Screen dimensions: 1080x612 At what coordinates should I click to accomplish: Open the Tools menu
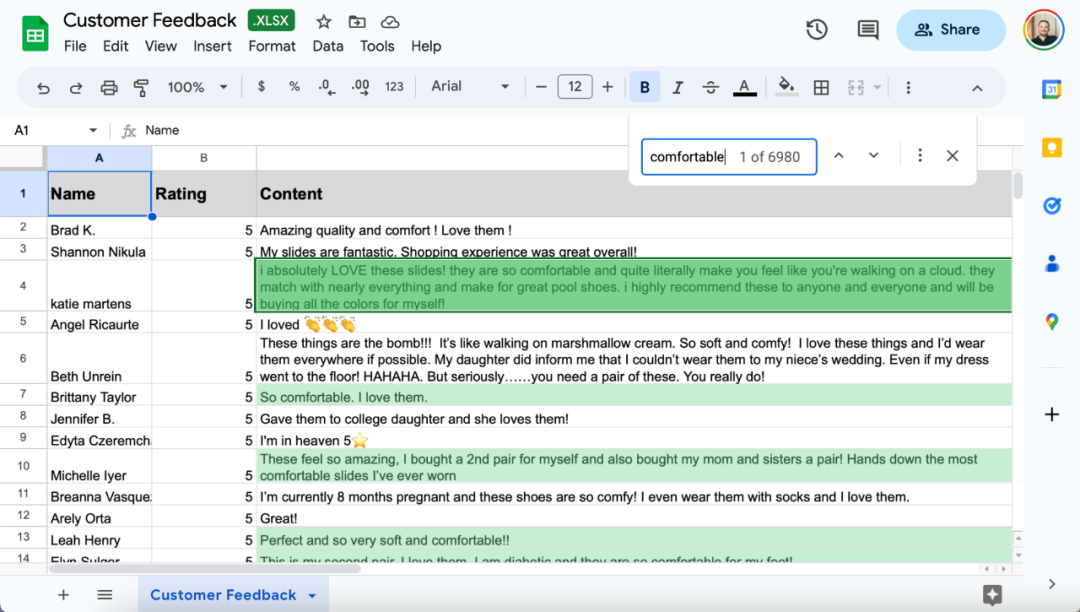click(x=377, y=46)
